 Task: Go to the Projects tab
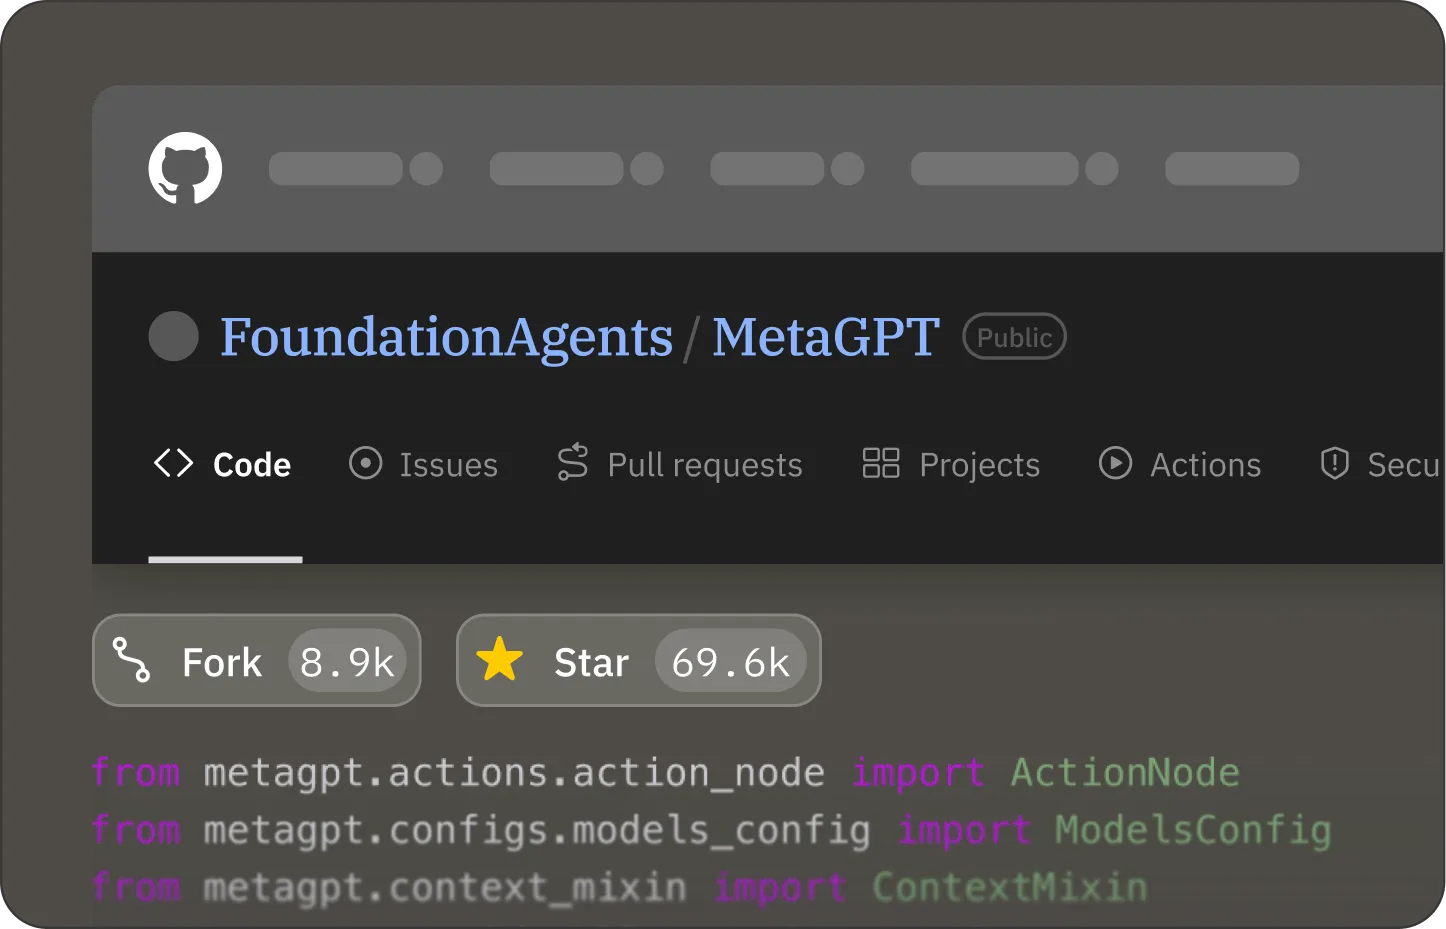pyautogui.click(x=951, y=464)
